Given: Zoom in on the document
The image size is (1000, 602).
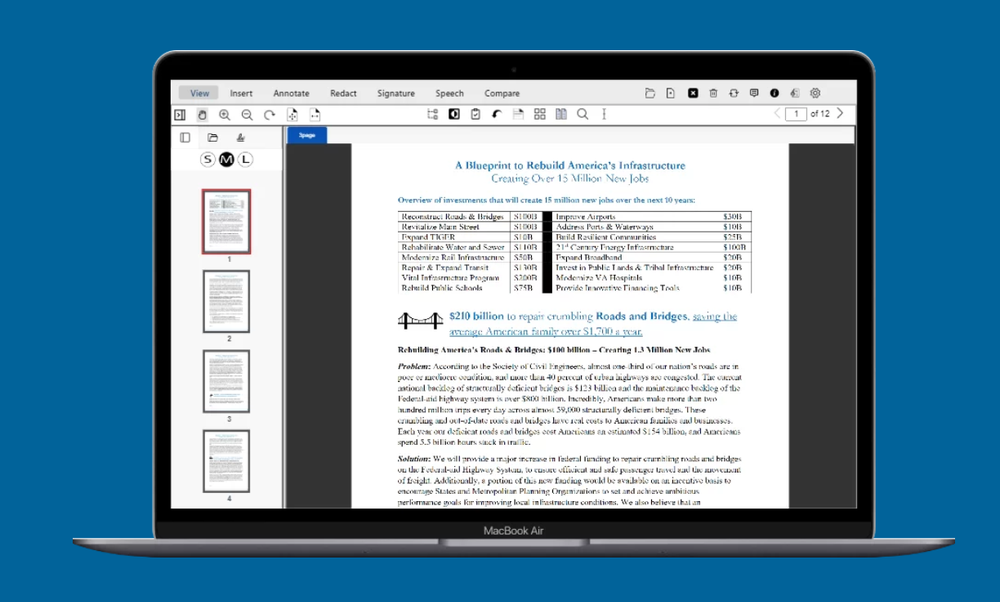Looking at the screenshot, I should tap(226, 114).
